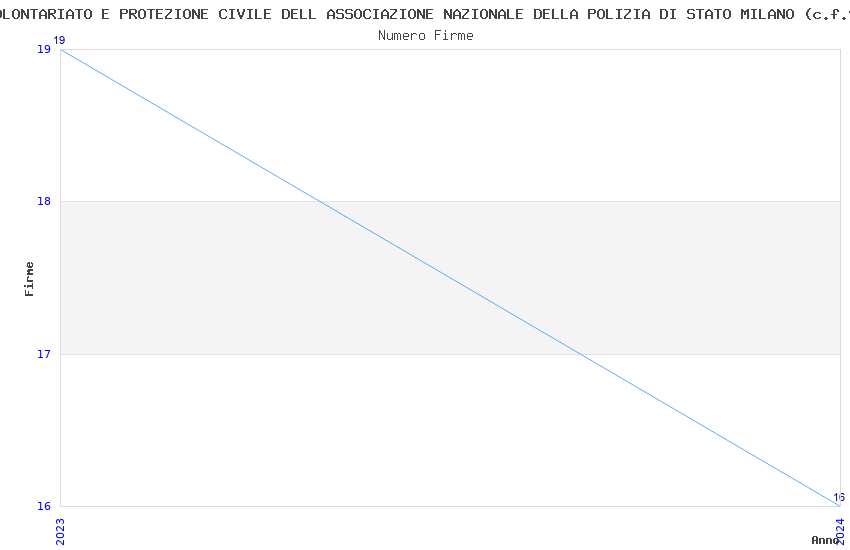This screenshot has width=850, height=550.
Task: Click the blue line's end point at 2024
Action: pyautogui.click(x=839, y=505)
